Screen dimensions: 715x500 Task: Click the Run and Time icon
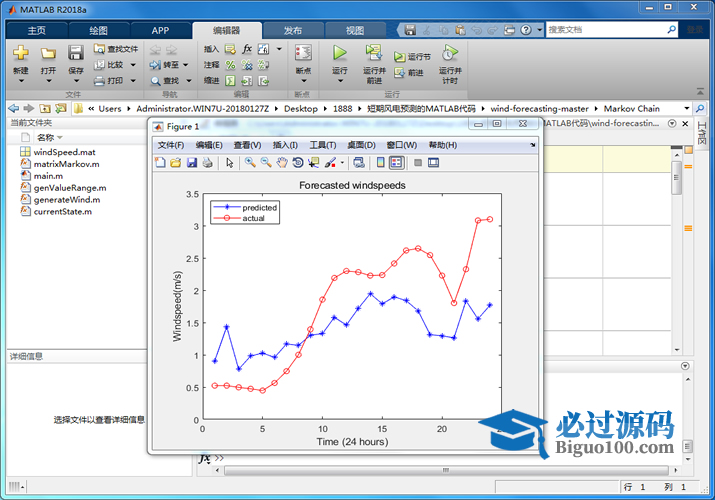coord(450,54)
